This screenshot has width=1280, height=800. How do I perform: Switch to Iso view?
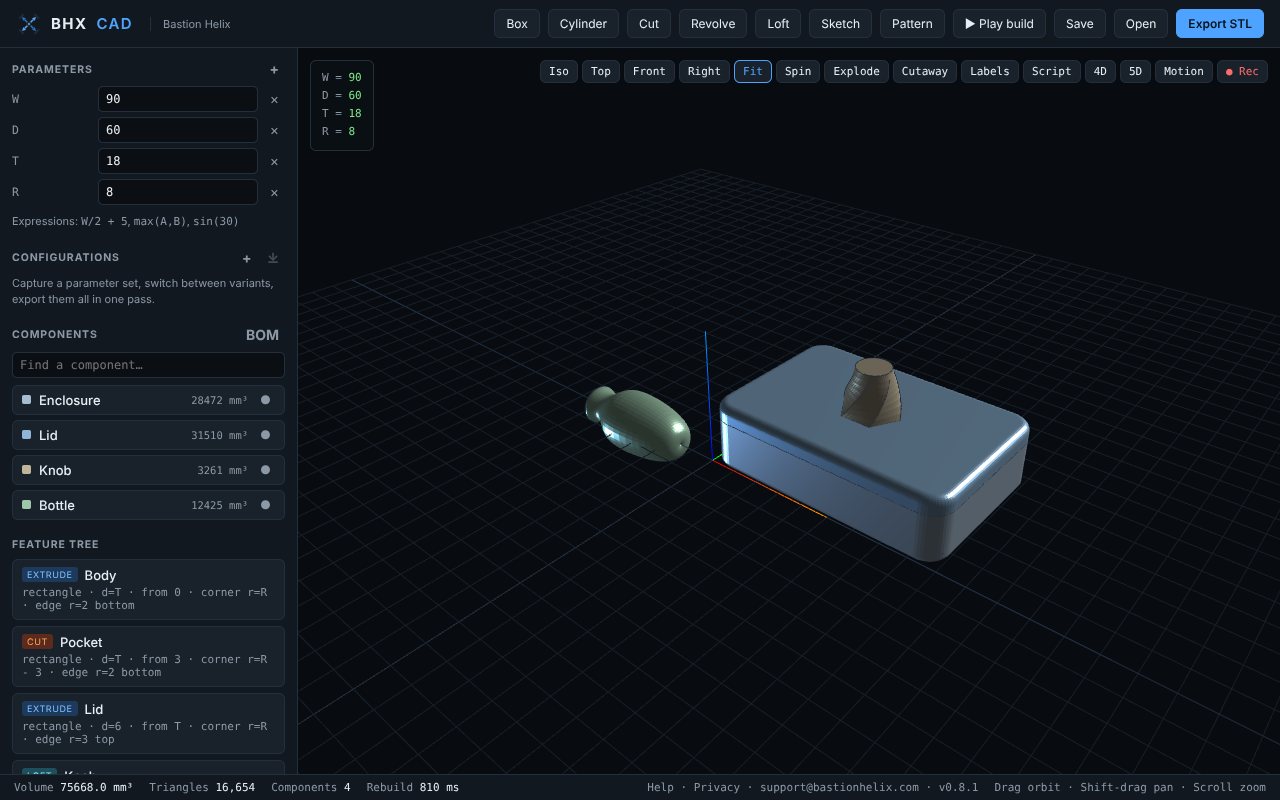[x=559, y=71]
